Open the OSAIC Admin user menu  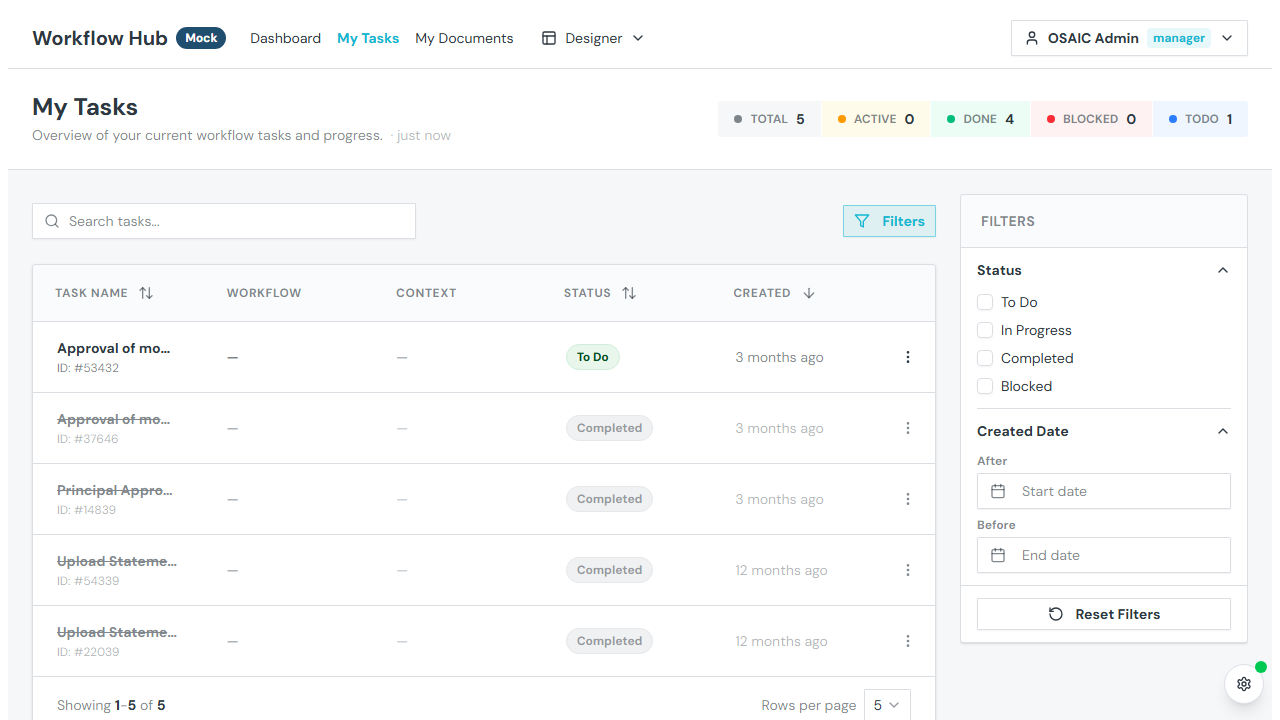1129,38
